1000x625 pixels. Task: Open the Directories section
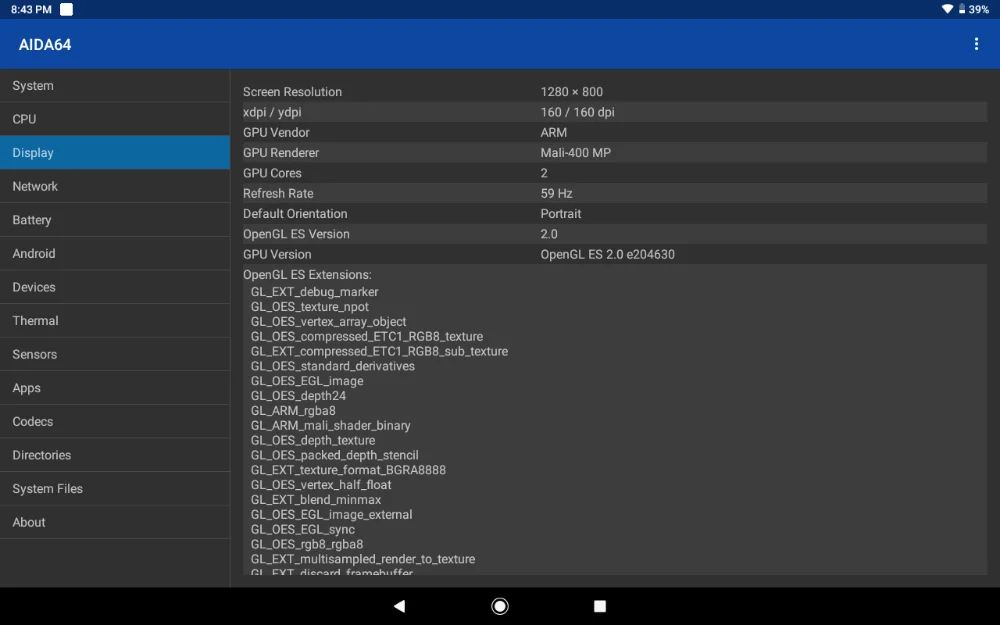[x=115, y=455]
